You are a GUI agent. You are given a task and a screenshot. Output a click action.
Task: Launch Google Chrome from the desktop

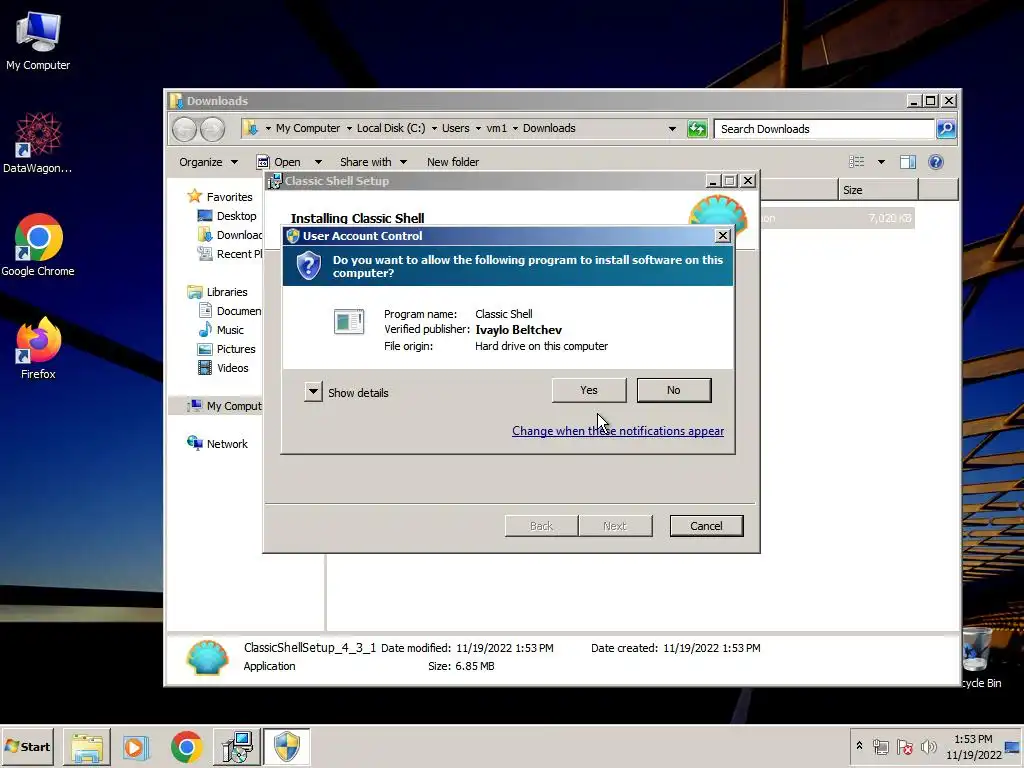pyautogui.click(x=38, y=246)
